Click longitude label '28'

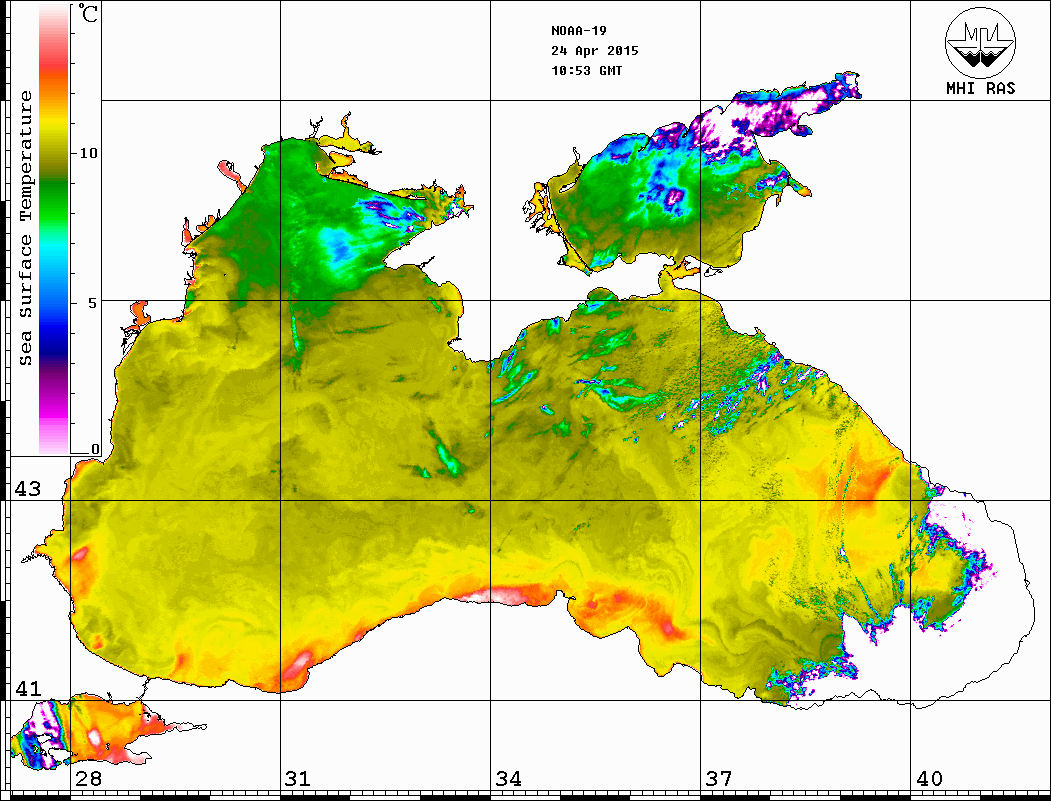pos(88,779)
